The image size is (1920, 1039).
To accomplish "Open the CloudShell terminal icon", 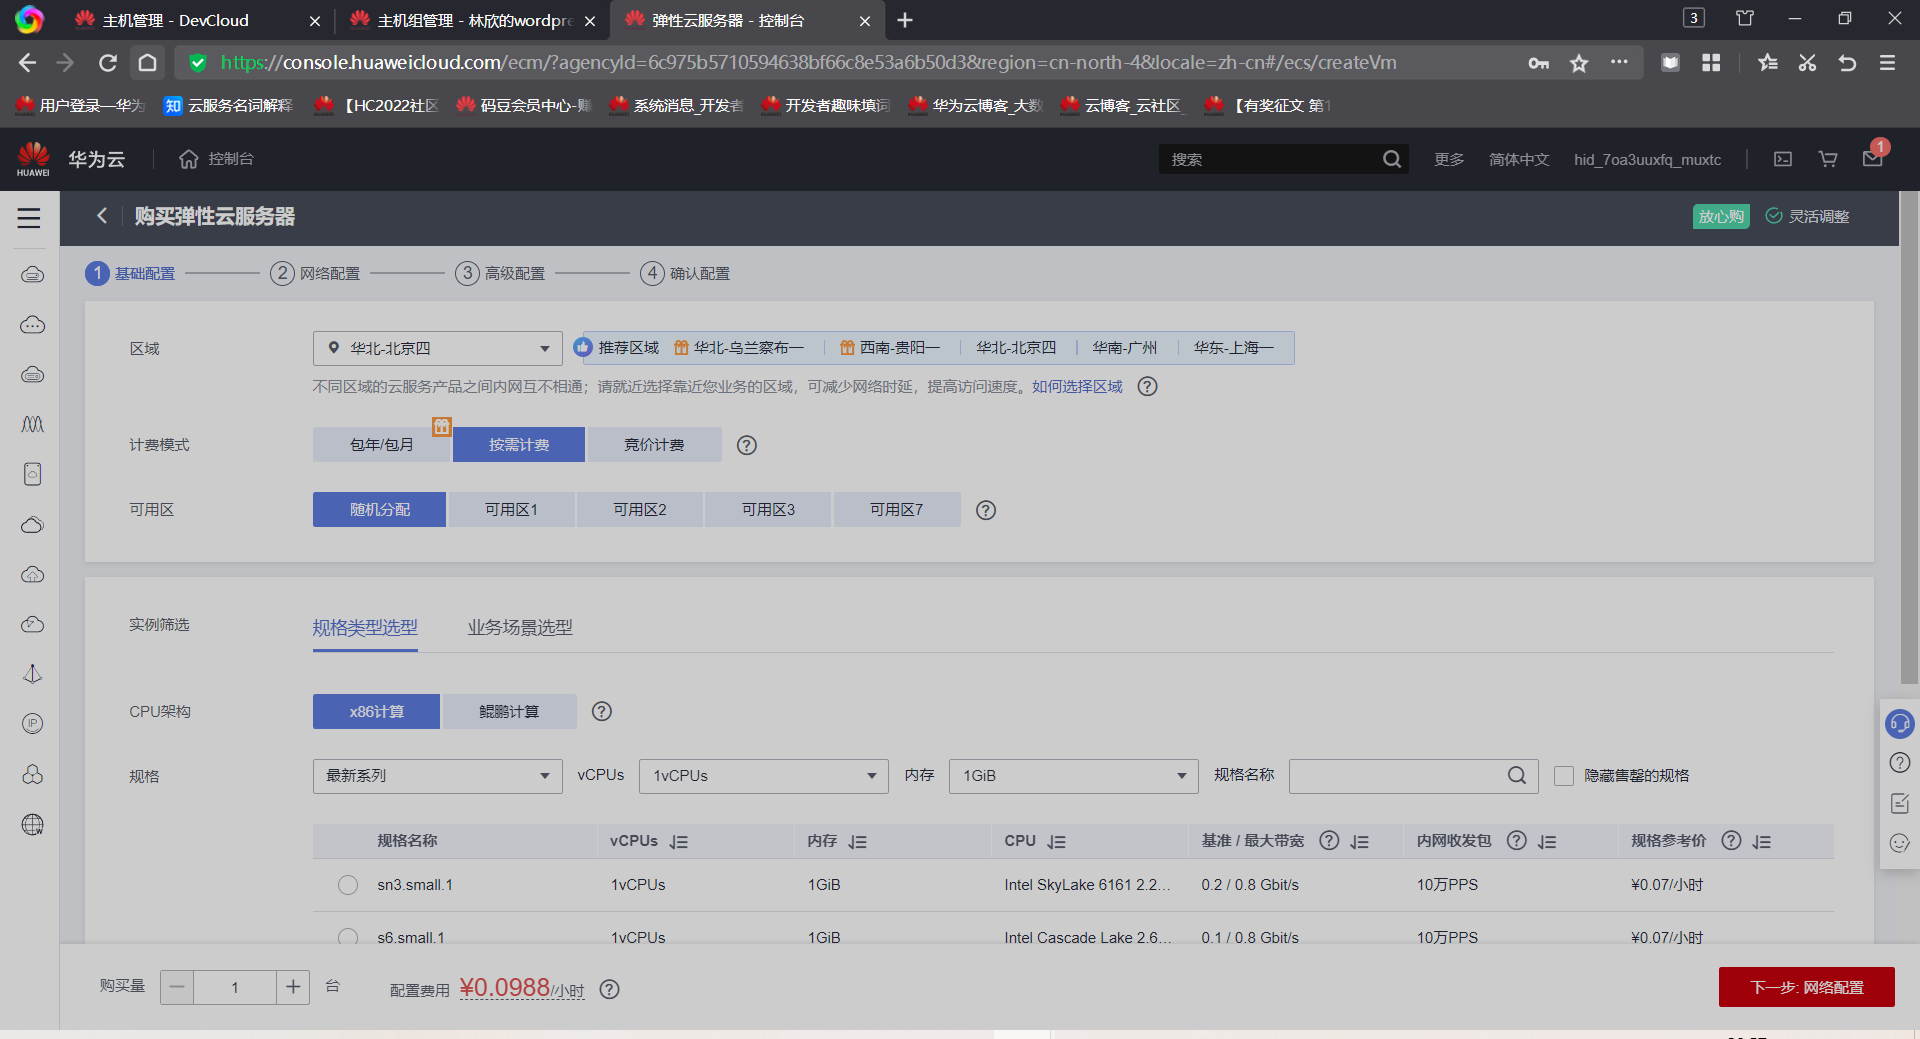I will pos(1783,159).
